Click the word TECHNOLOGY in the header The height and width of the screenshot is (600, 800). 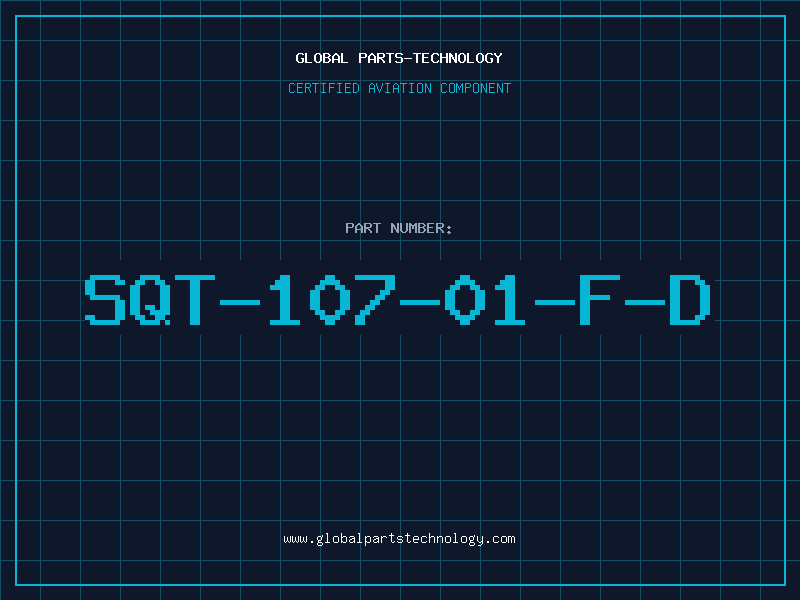pos(458,58)
